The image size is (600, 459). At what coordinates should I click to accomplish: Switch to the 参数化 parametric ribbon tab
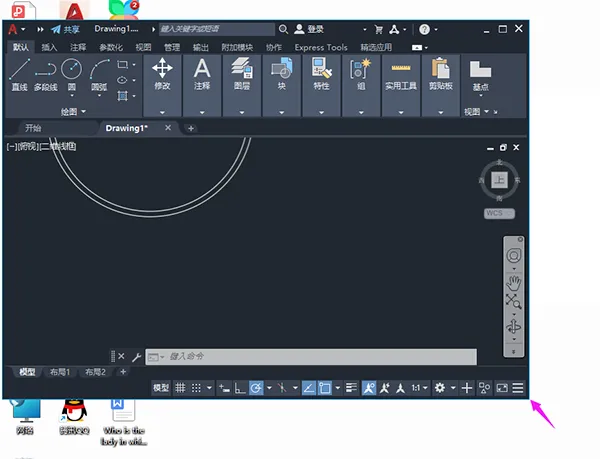tap(111, 47)
